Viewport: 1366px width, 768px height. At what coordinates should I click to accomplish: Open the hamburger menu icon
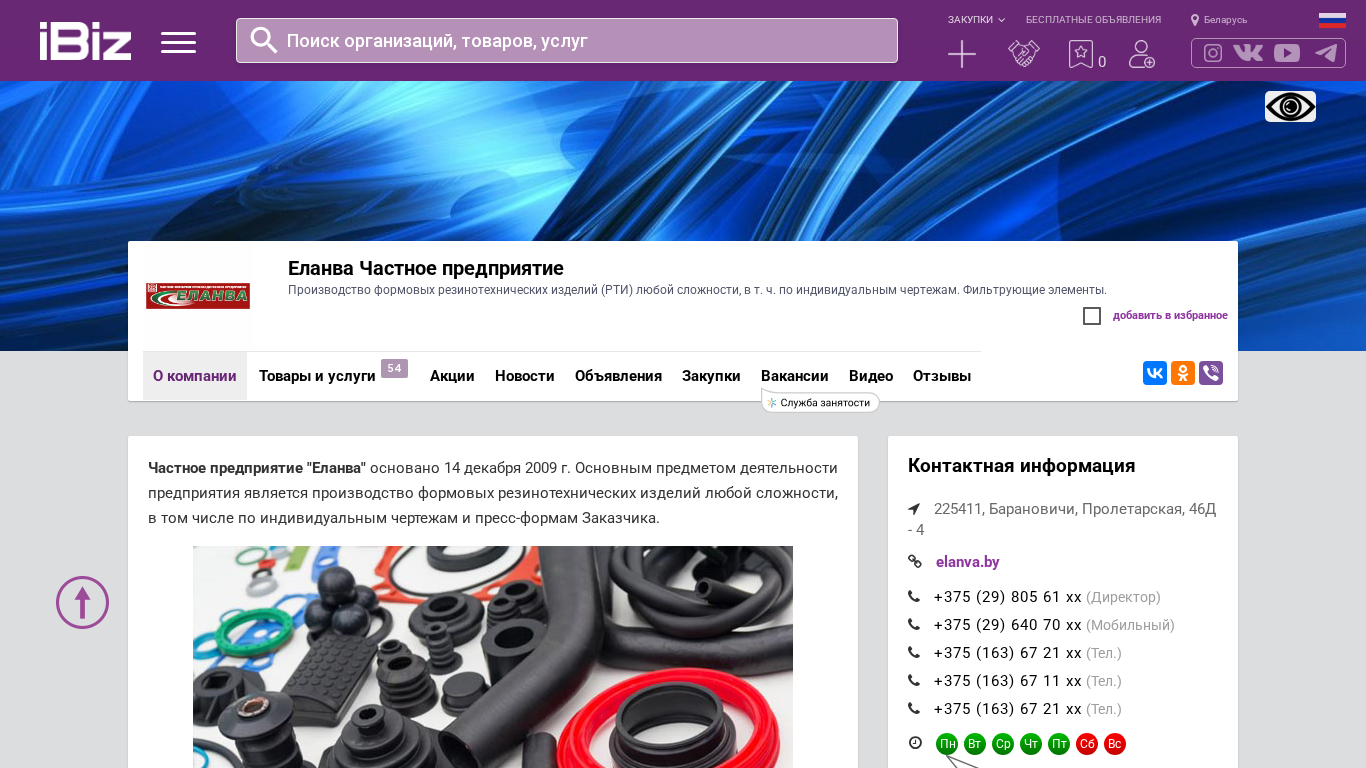tap(178, 42)
